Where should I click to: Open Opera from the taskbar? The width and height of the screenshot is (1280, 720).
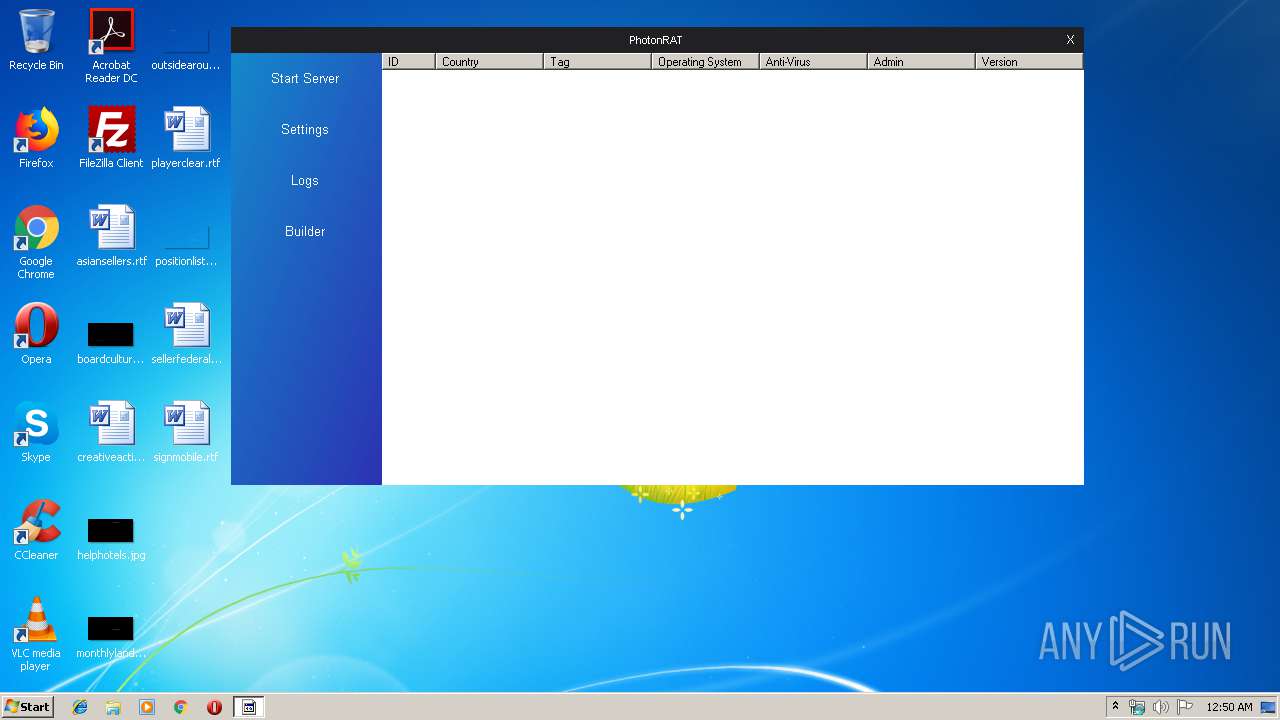pos(214,707)
